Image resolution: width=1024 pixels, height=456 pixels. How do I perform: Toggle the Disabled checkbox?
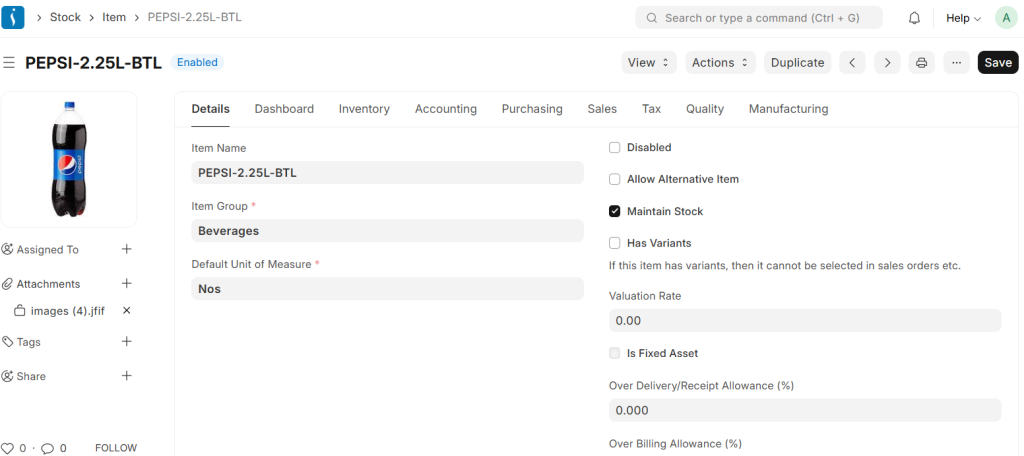click(x=614, y=148)
